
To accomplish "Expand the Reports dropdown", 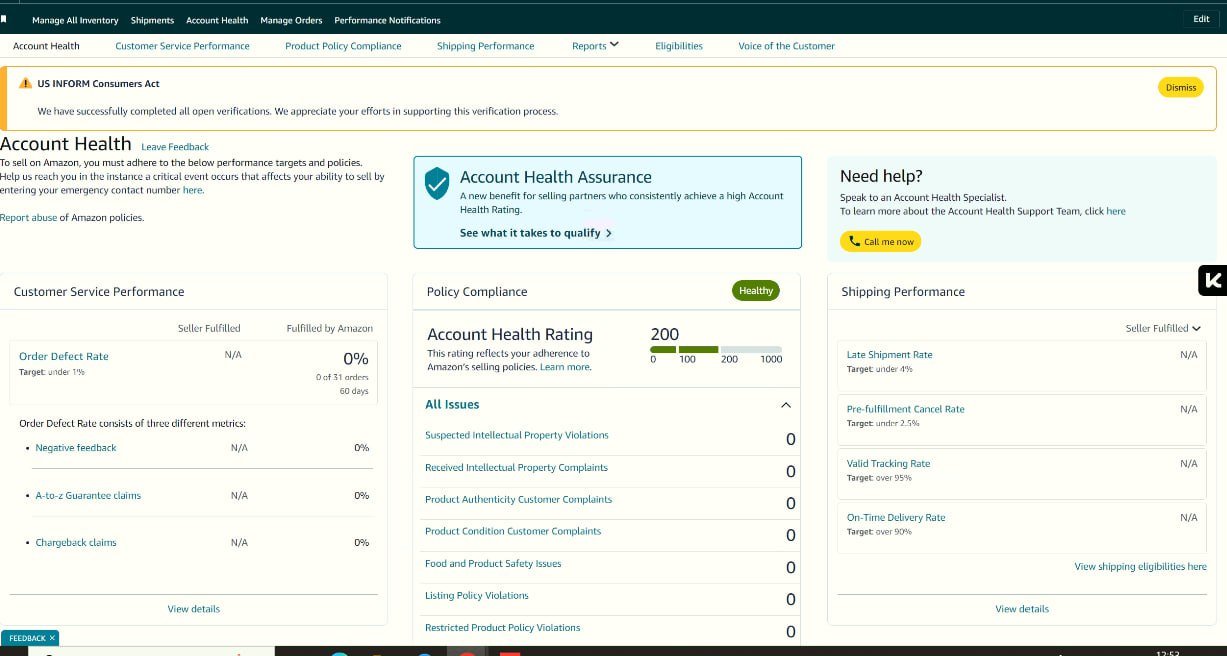I will [x=595, y=46].
